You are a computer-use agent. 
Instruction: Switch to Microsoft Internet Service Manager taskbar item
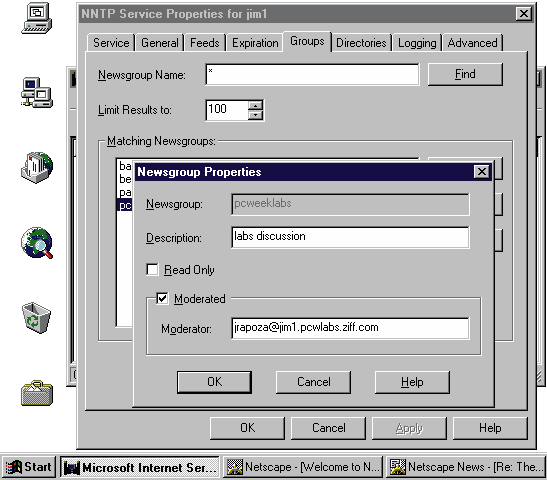pyautogui.click(x=140, y=467)
